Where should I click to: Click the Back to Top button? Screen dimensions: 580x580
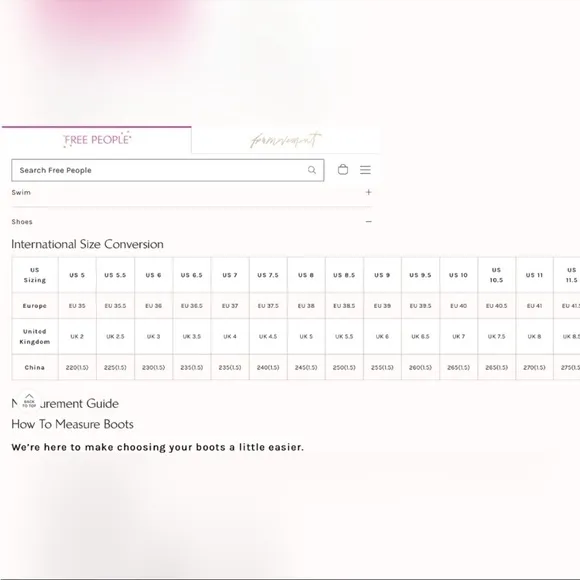[29, 401]
